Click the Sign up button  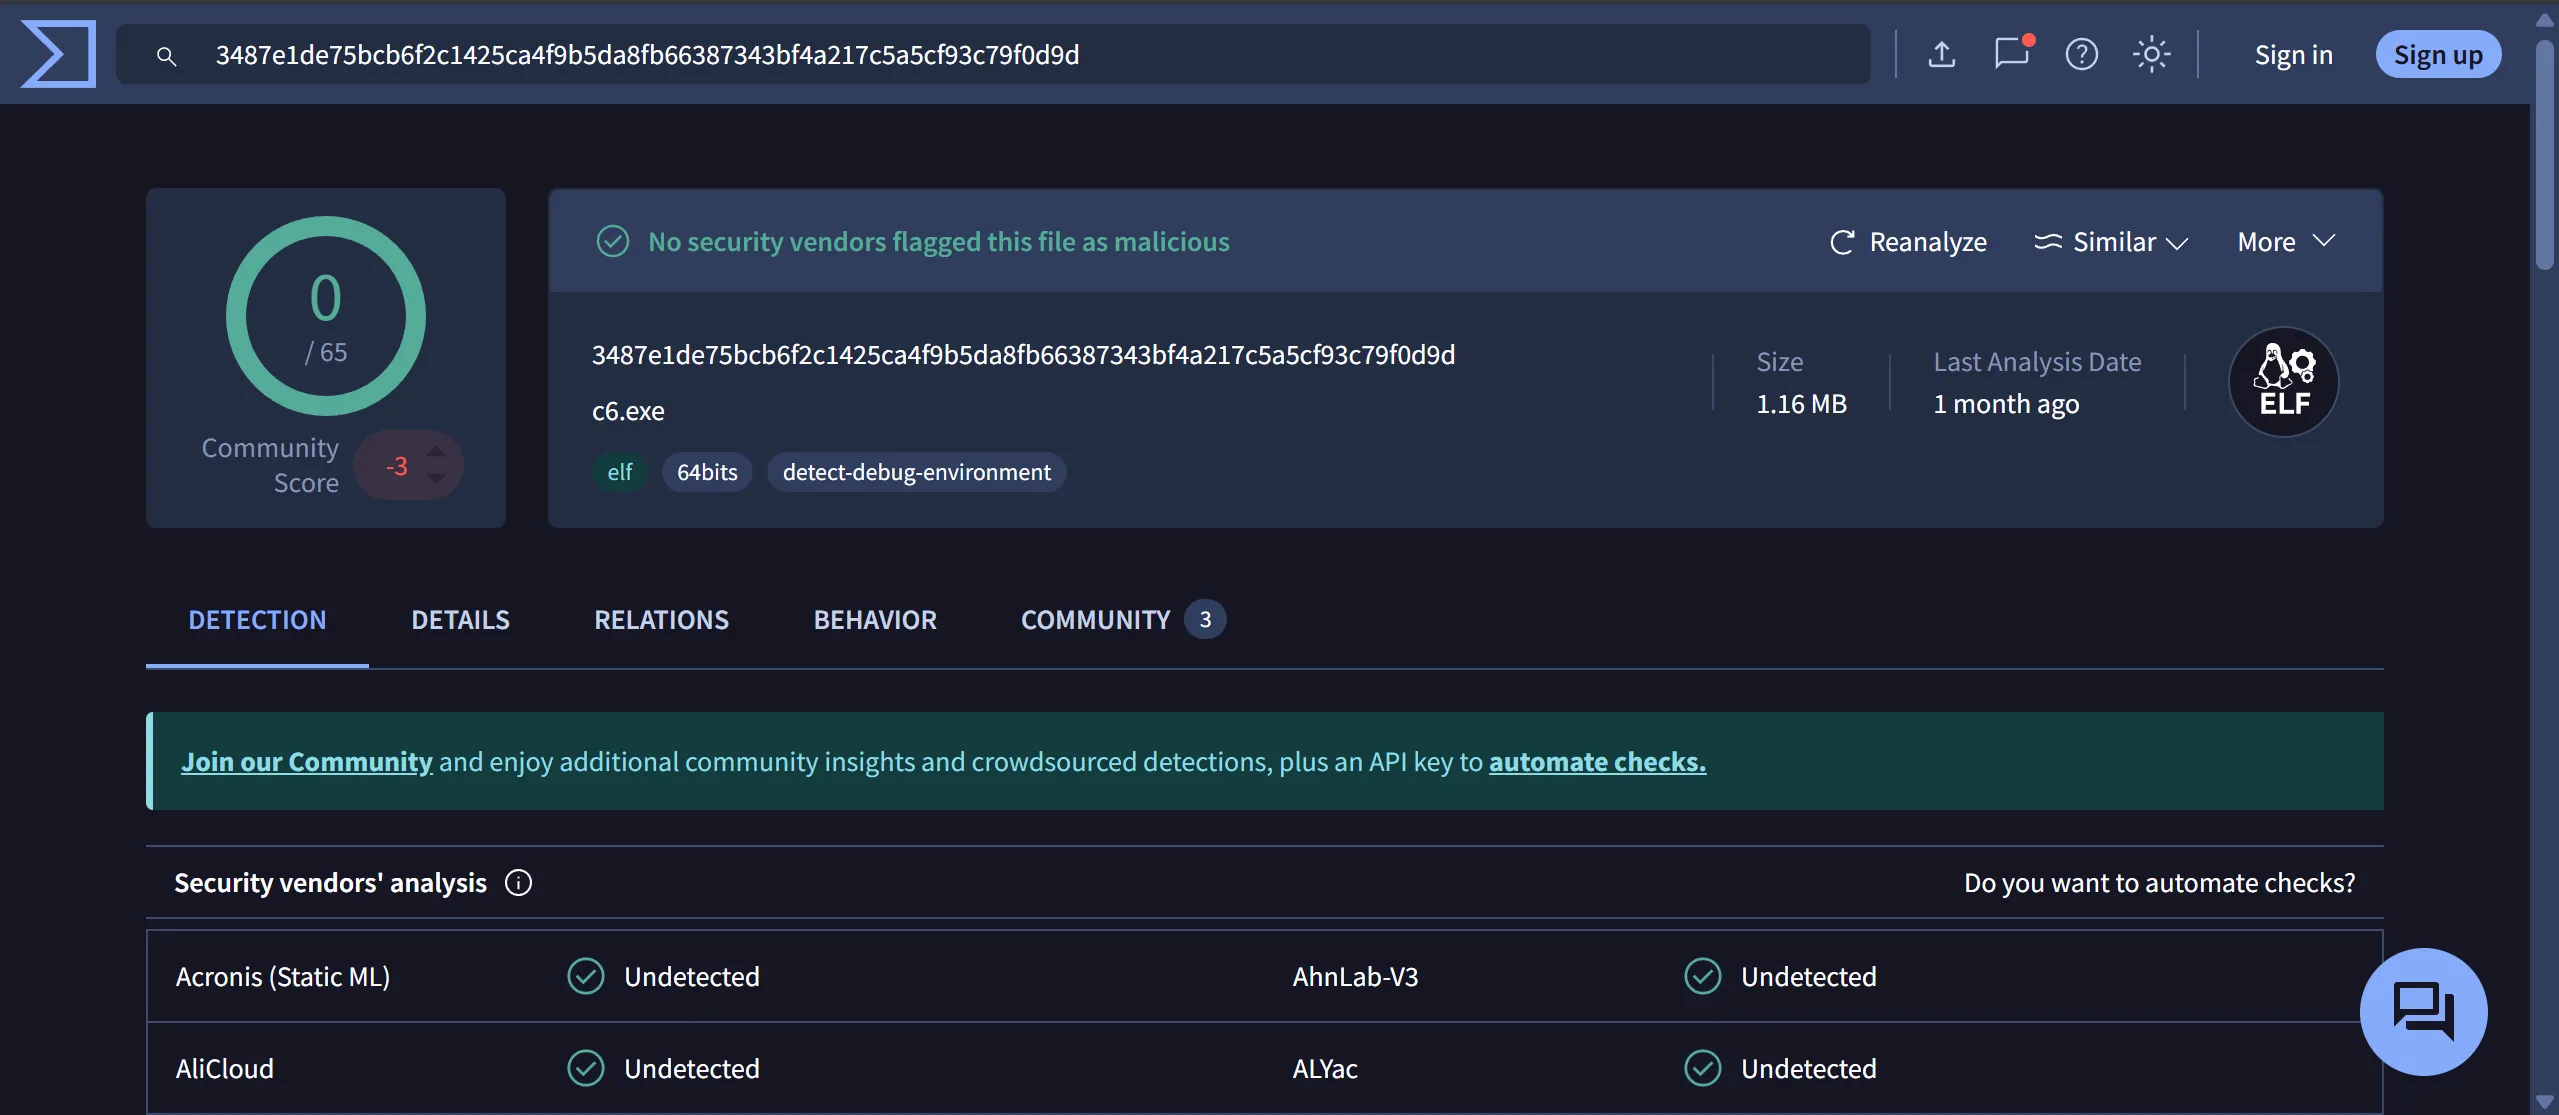[2437, 55]
